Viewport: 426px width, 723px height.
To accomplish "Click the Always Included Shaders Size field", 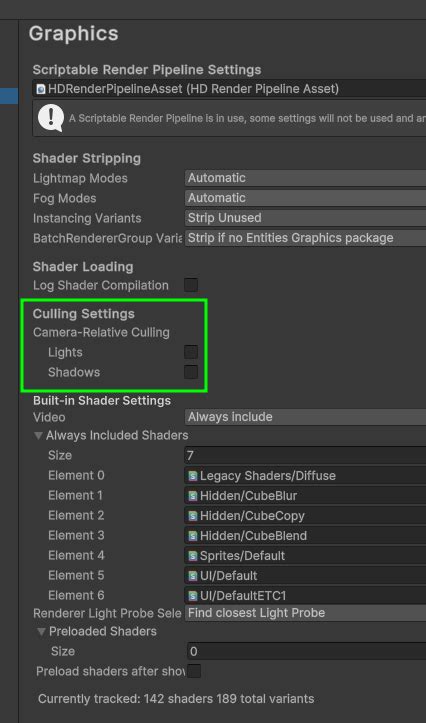I will pos(305,456).
